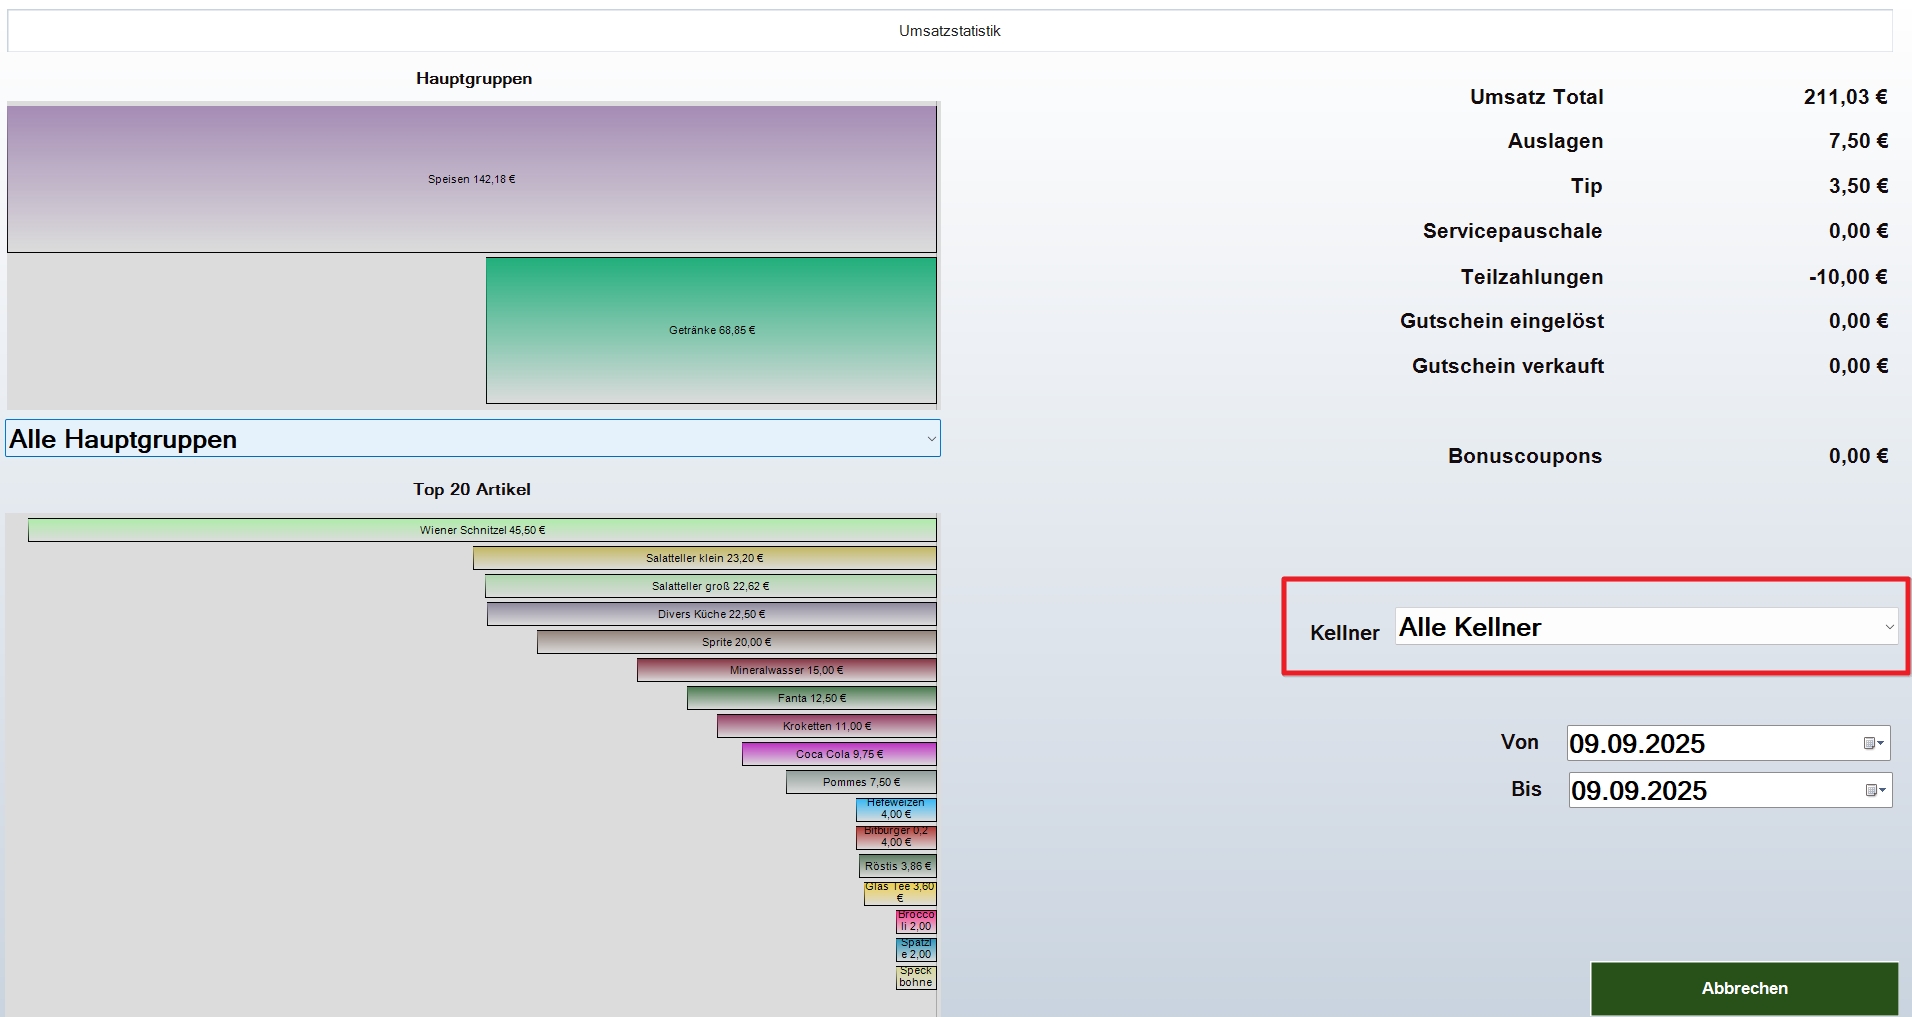This screenshot has height=1017, width=1912.
Task: Click the Umsatzstatistik title bar text
Action: coord(949,31)
